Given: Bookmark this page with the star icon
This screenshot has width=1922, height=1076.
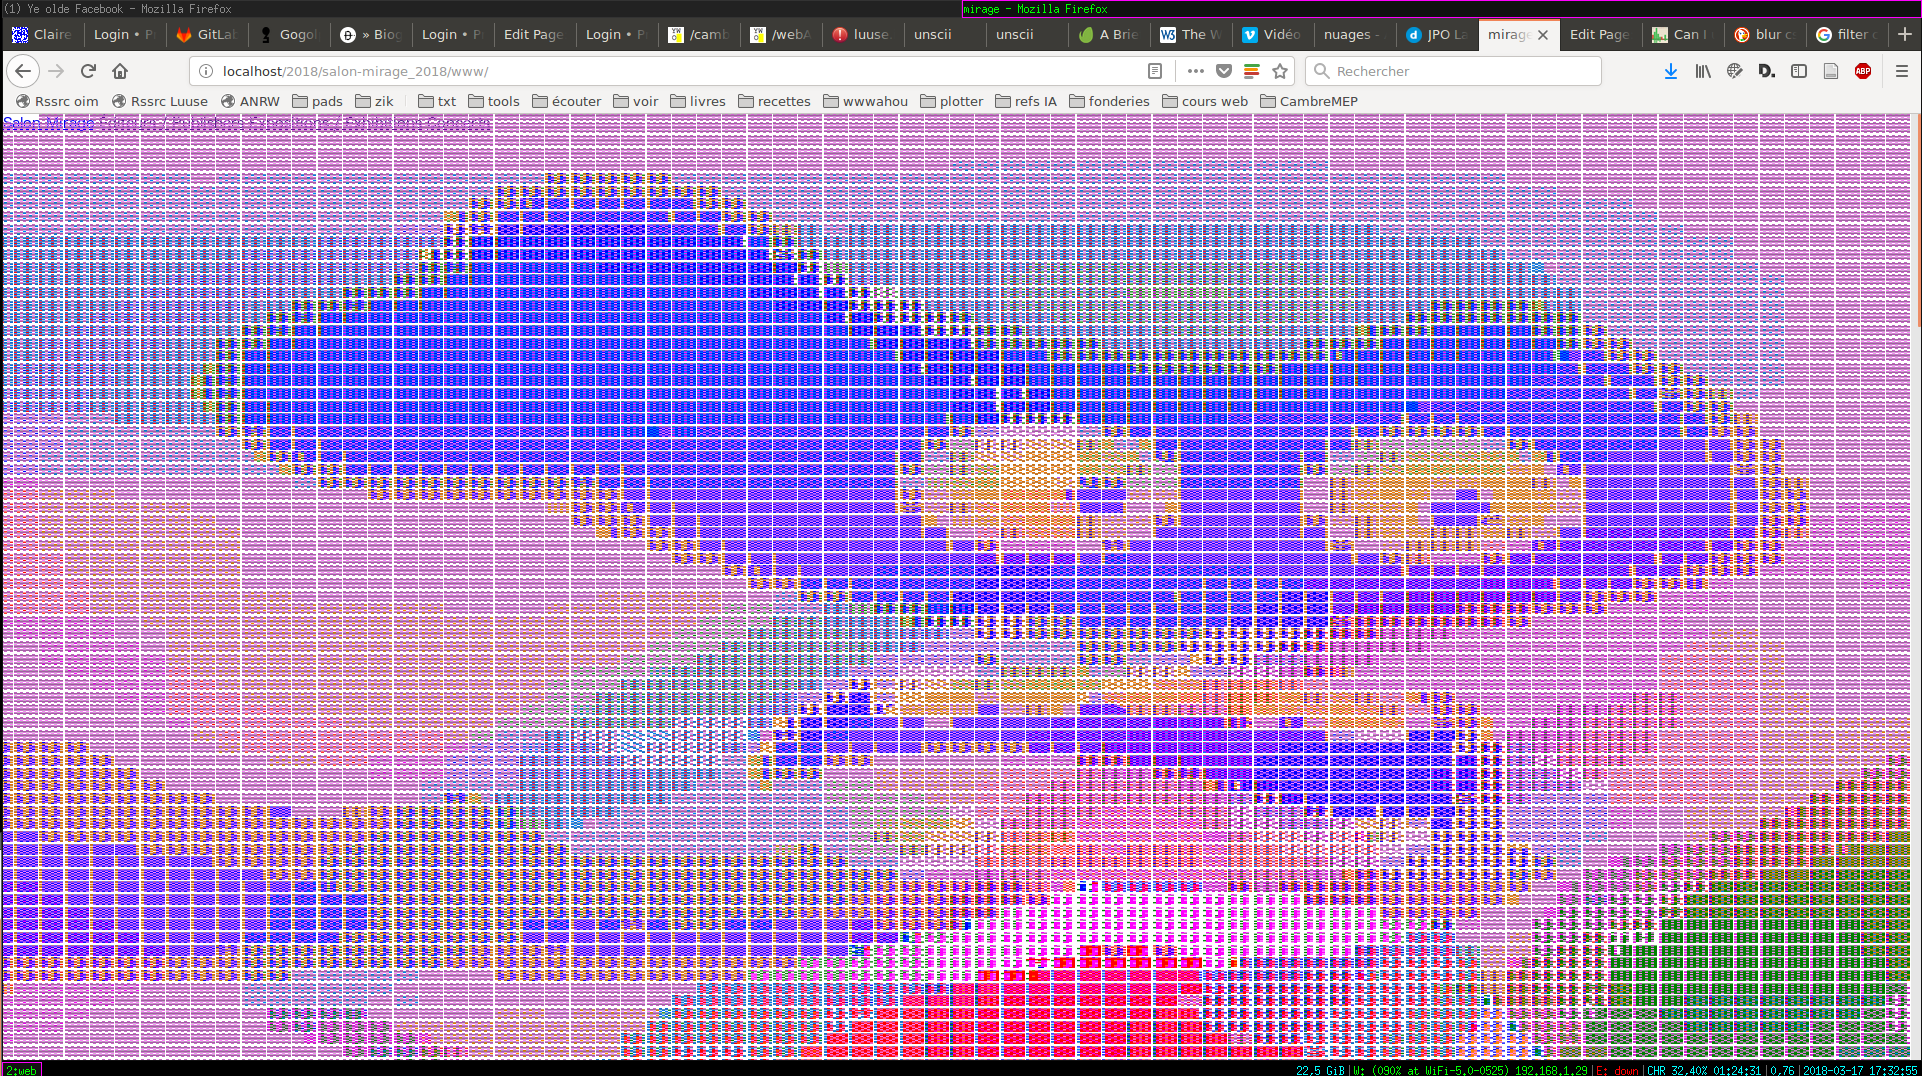Looking at the screenshot, I should (1279, 71).
